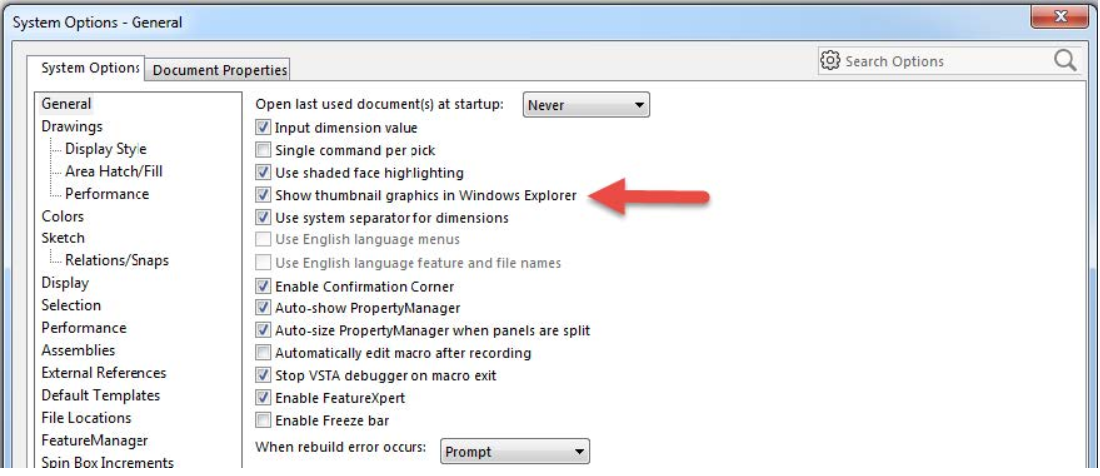1100x476 pixels.
Task: Uncheck Input dimension value checkbox
Action: [x=263, y=128]
